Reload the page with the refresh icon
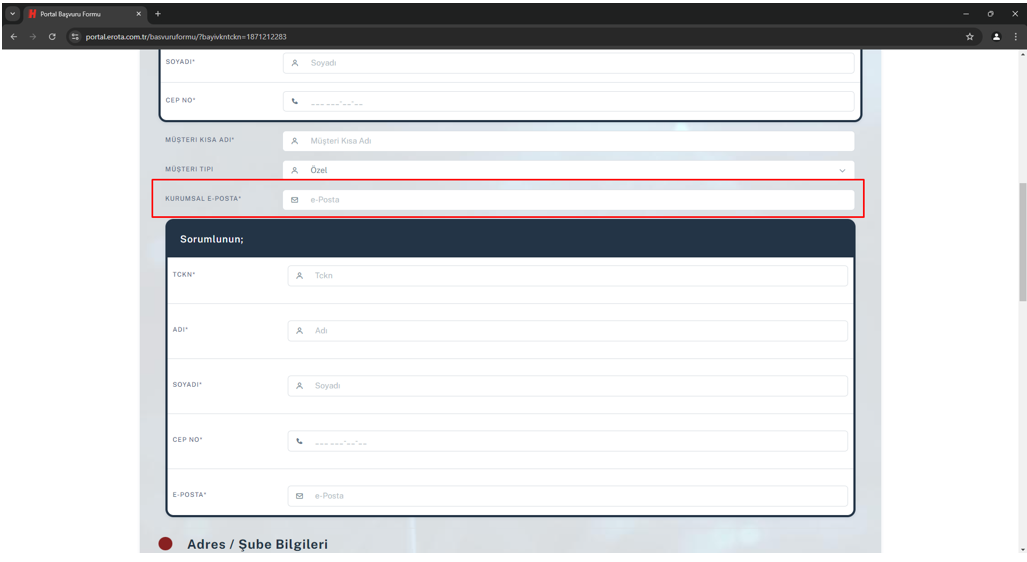 [x=52, y=36]
